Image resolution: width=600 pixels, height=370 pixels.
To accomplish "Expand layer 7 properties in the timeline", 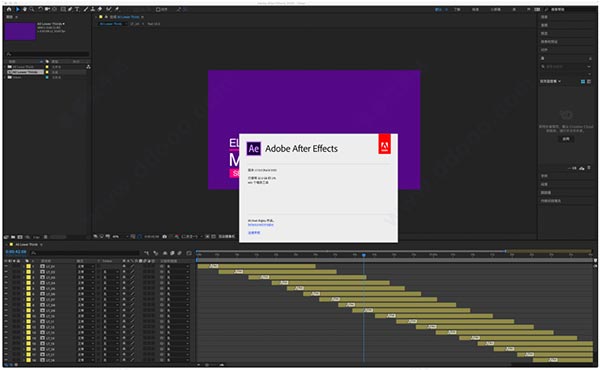I will [x=24, y=300].
